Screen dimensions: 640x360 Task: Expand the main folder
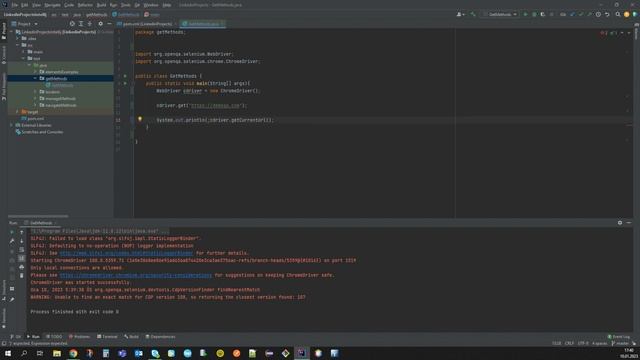pos(24,52)
